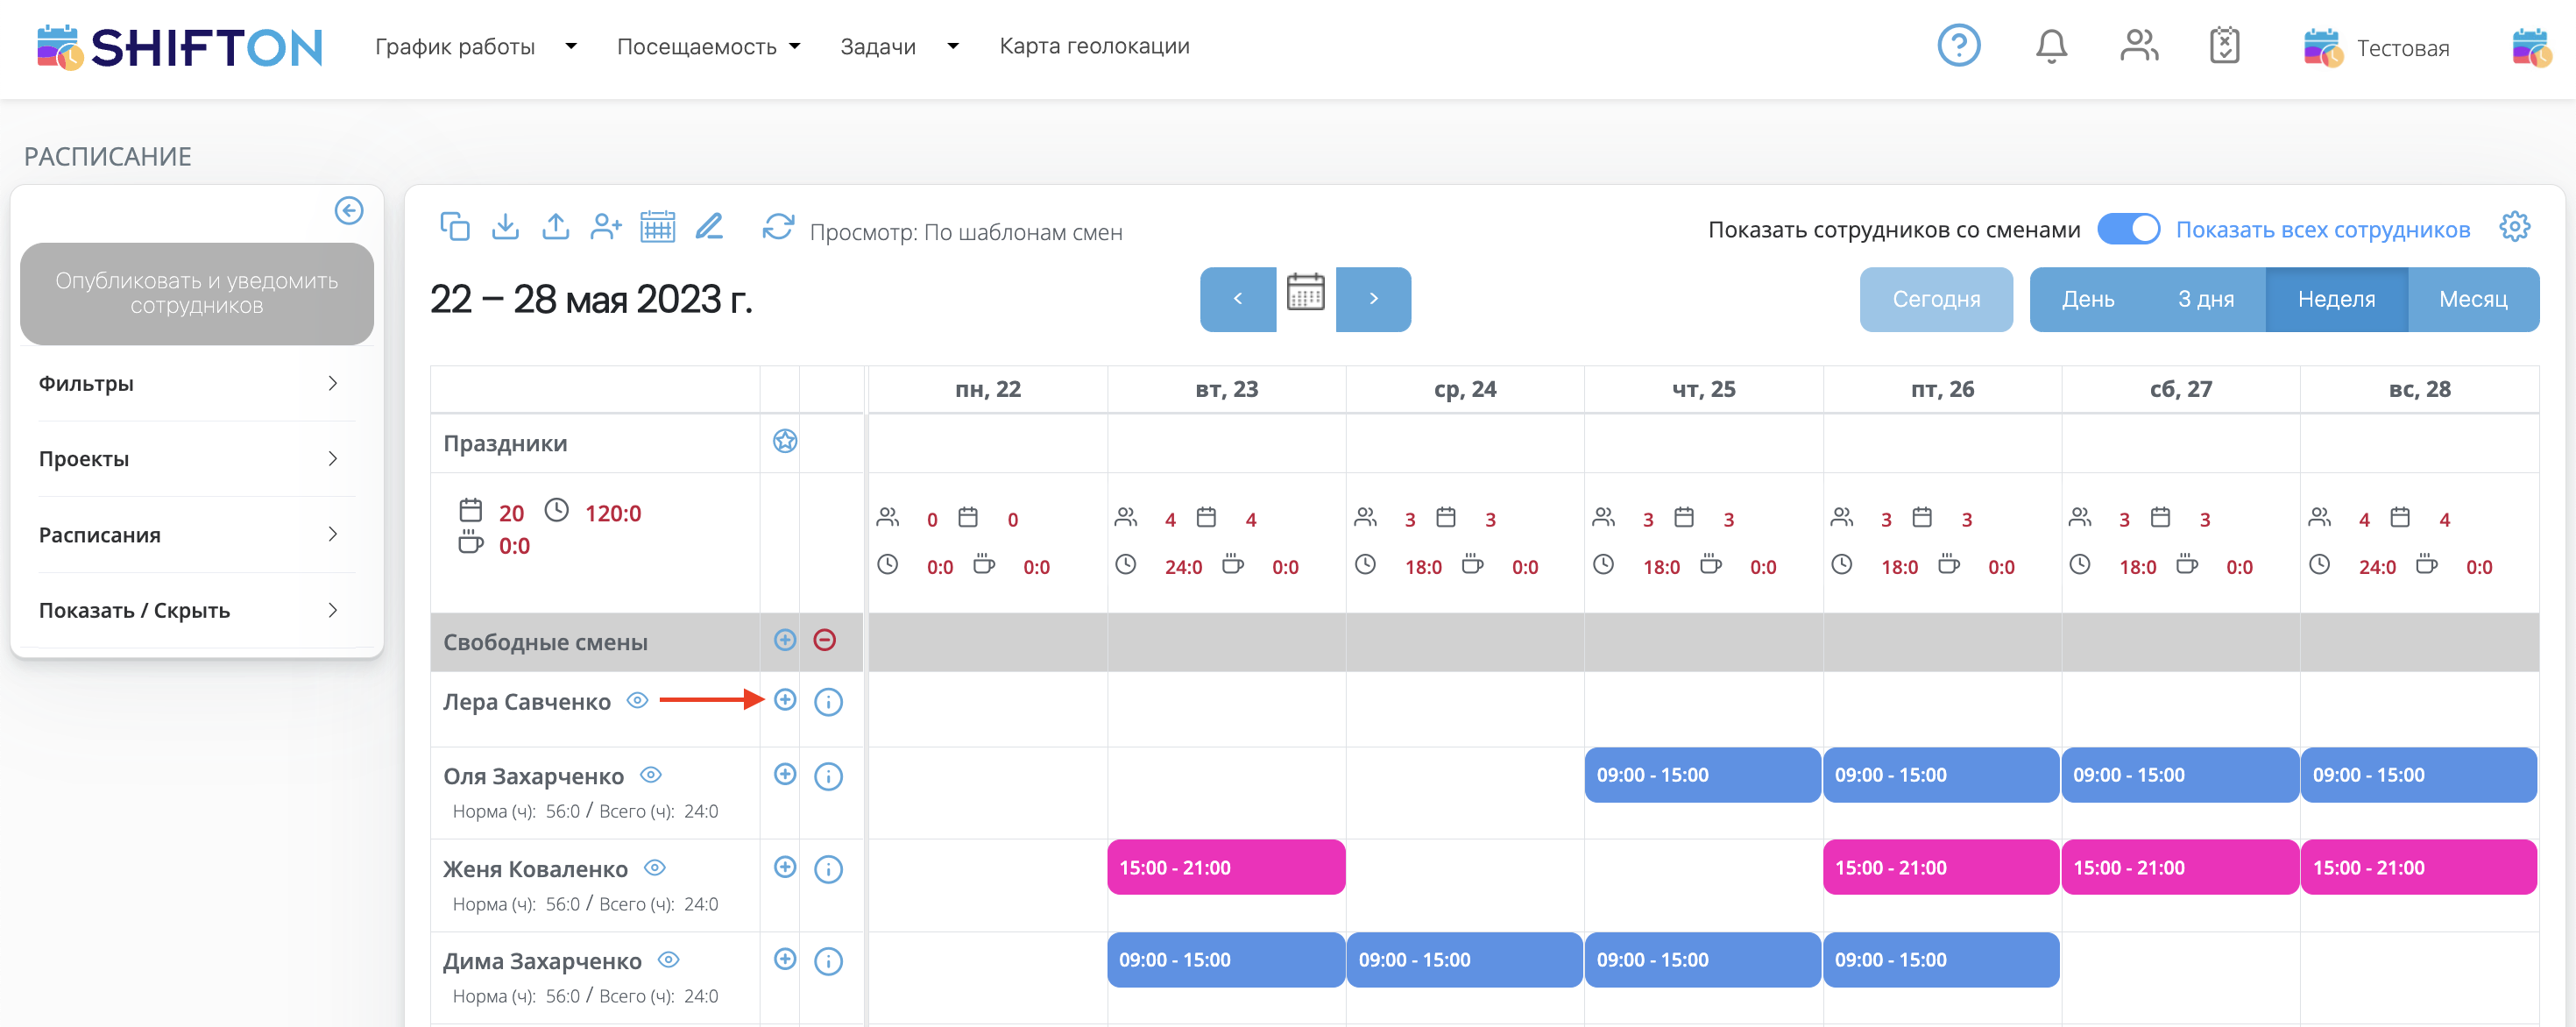This screenshot has height=1027, width=2576.
Task: Click the copy schedule icon in the toolbar
Action: pos(455,227)
